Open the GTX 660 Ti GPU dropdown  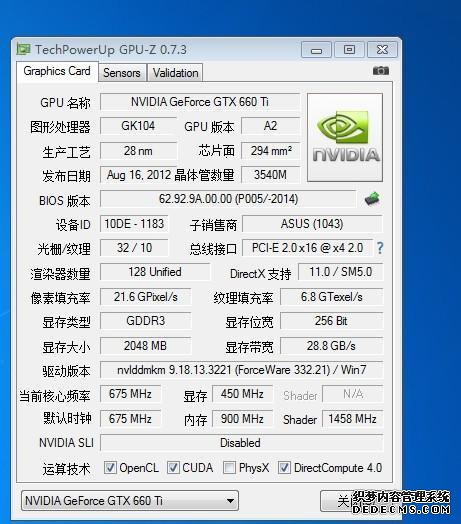pos(130,501)
